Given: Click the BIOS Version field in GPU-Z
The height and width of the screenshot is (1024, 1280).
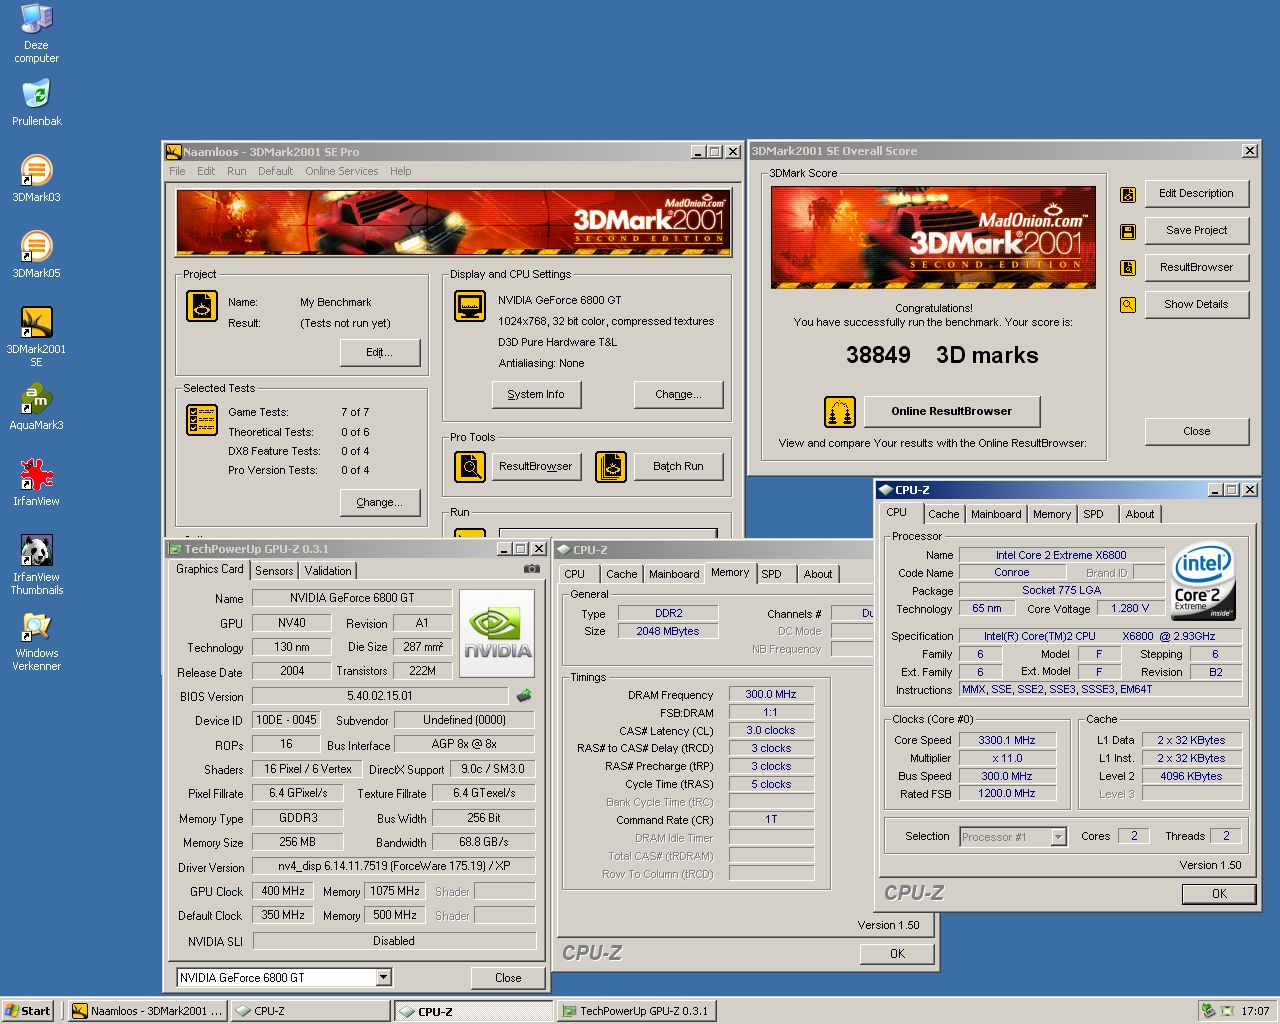Looking at the screenshot, I should click(380, 696).
